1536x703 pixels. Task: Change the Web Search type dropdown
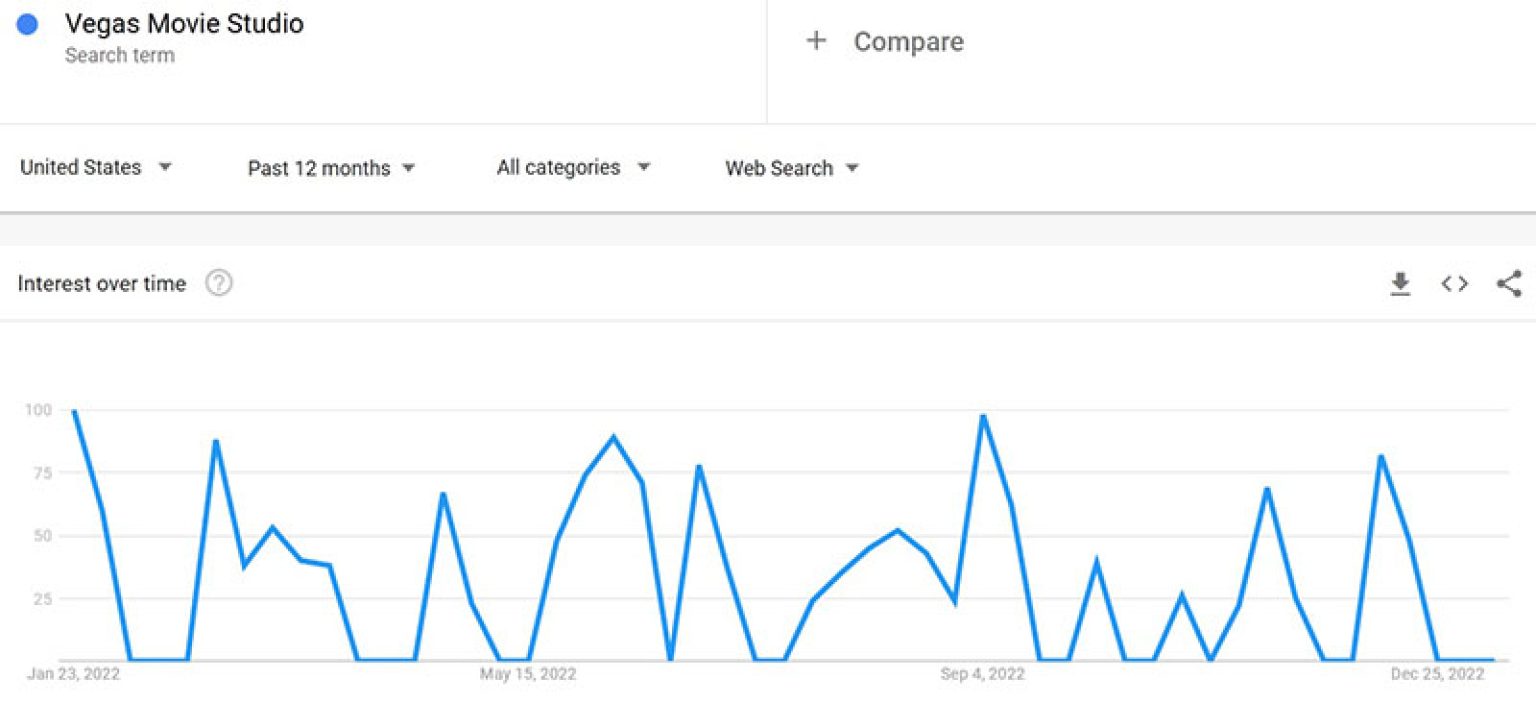792,168
